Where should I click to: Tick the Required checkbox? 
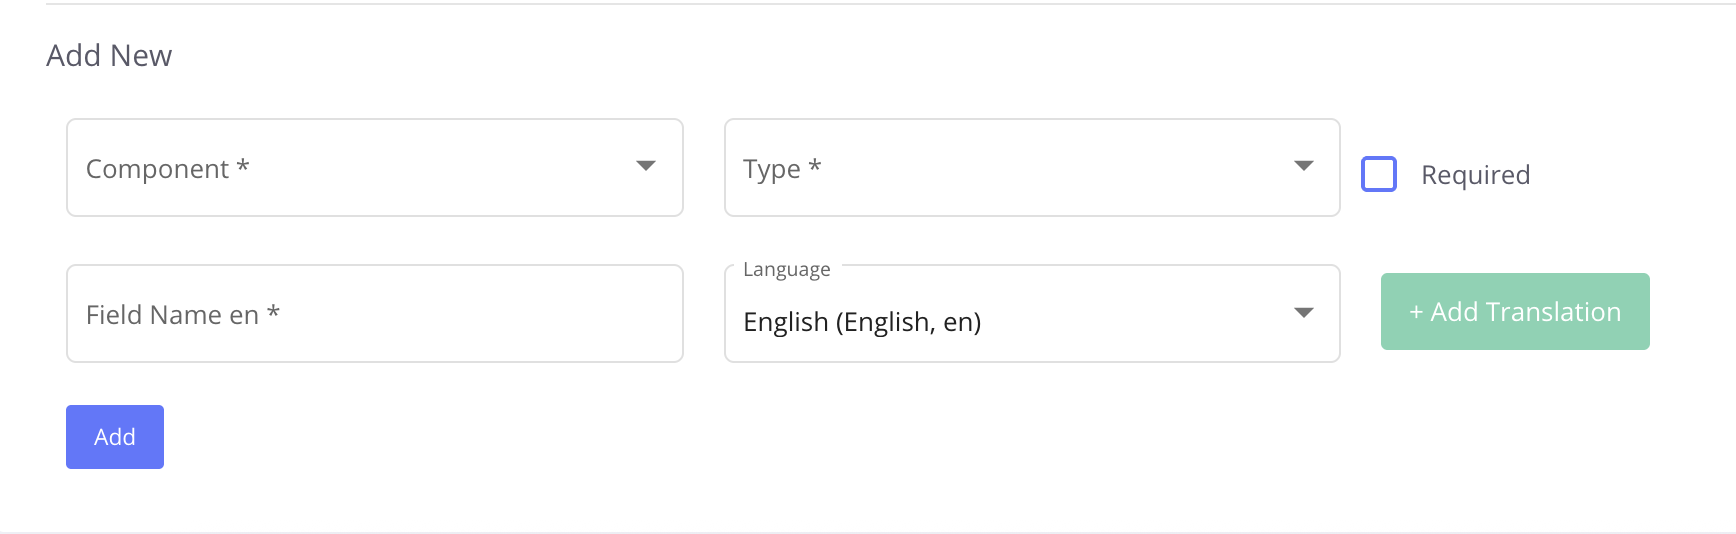[1379, 174]
